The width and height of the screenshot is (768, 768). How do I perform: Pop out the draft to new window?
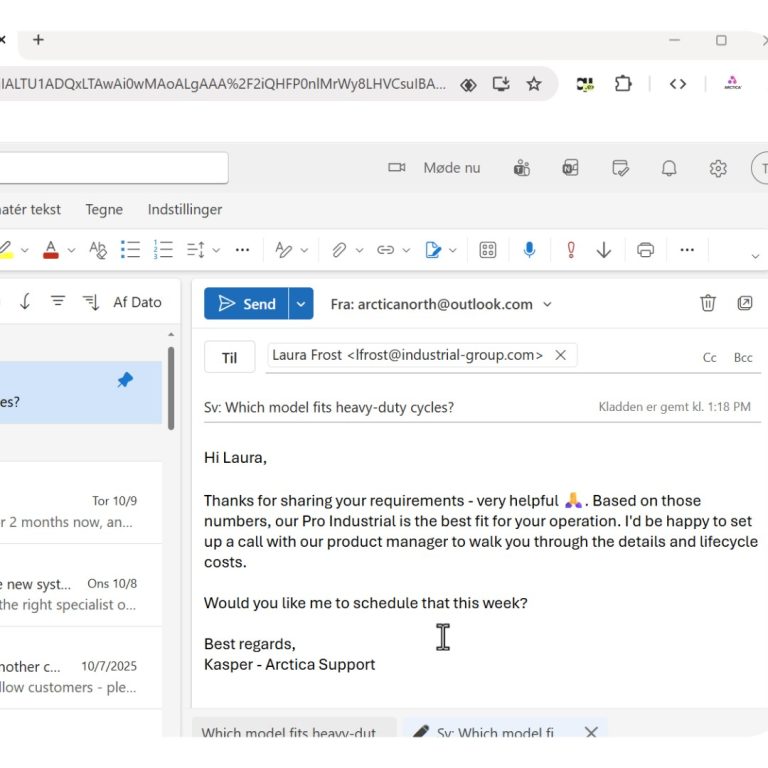pyautogui.click(x=745, y=303)
